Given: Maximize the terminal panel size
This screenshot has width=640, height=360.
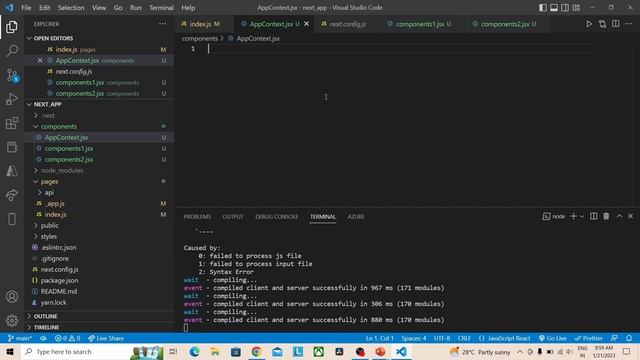Looking at the screenshot, I should (x=619, y=216).
